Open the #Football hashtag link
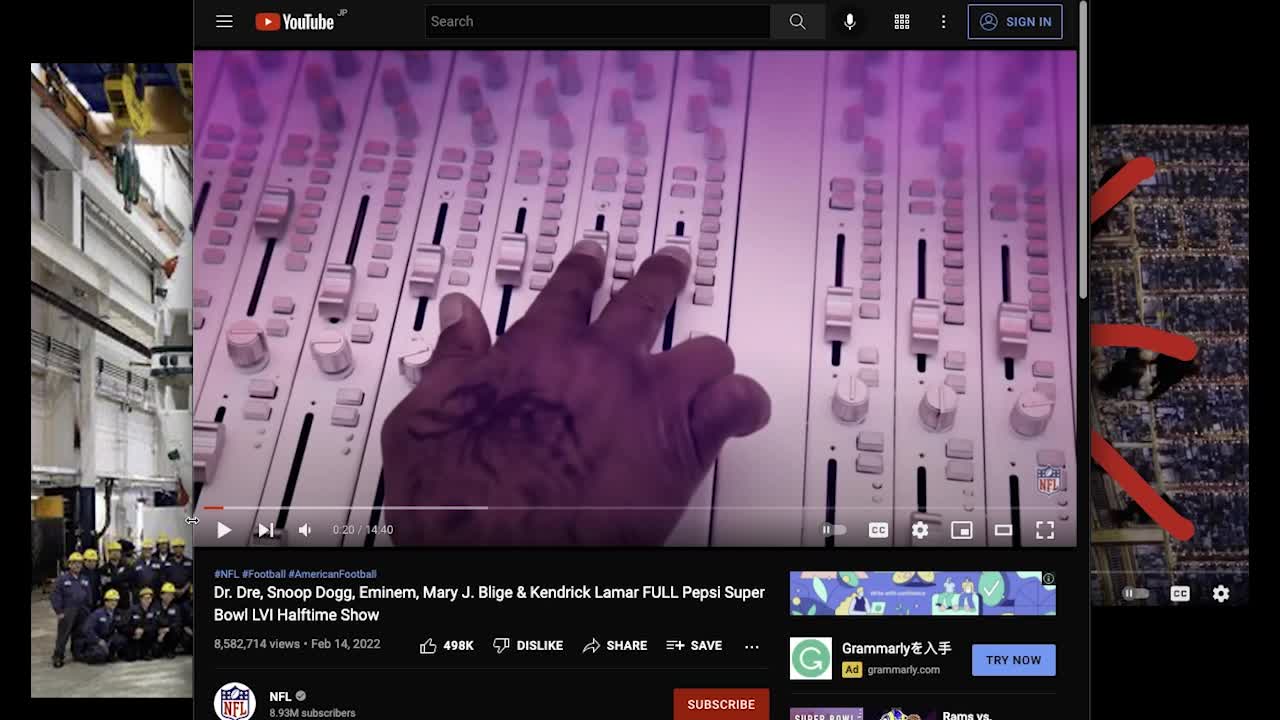 tap(263, 574)
